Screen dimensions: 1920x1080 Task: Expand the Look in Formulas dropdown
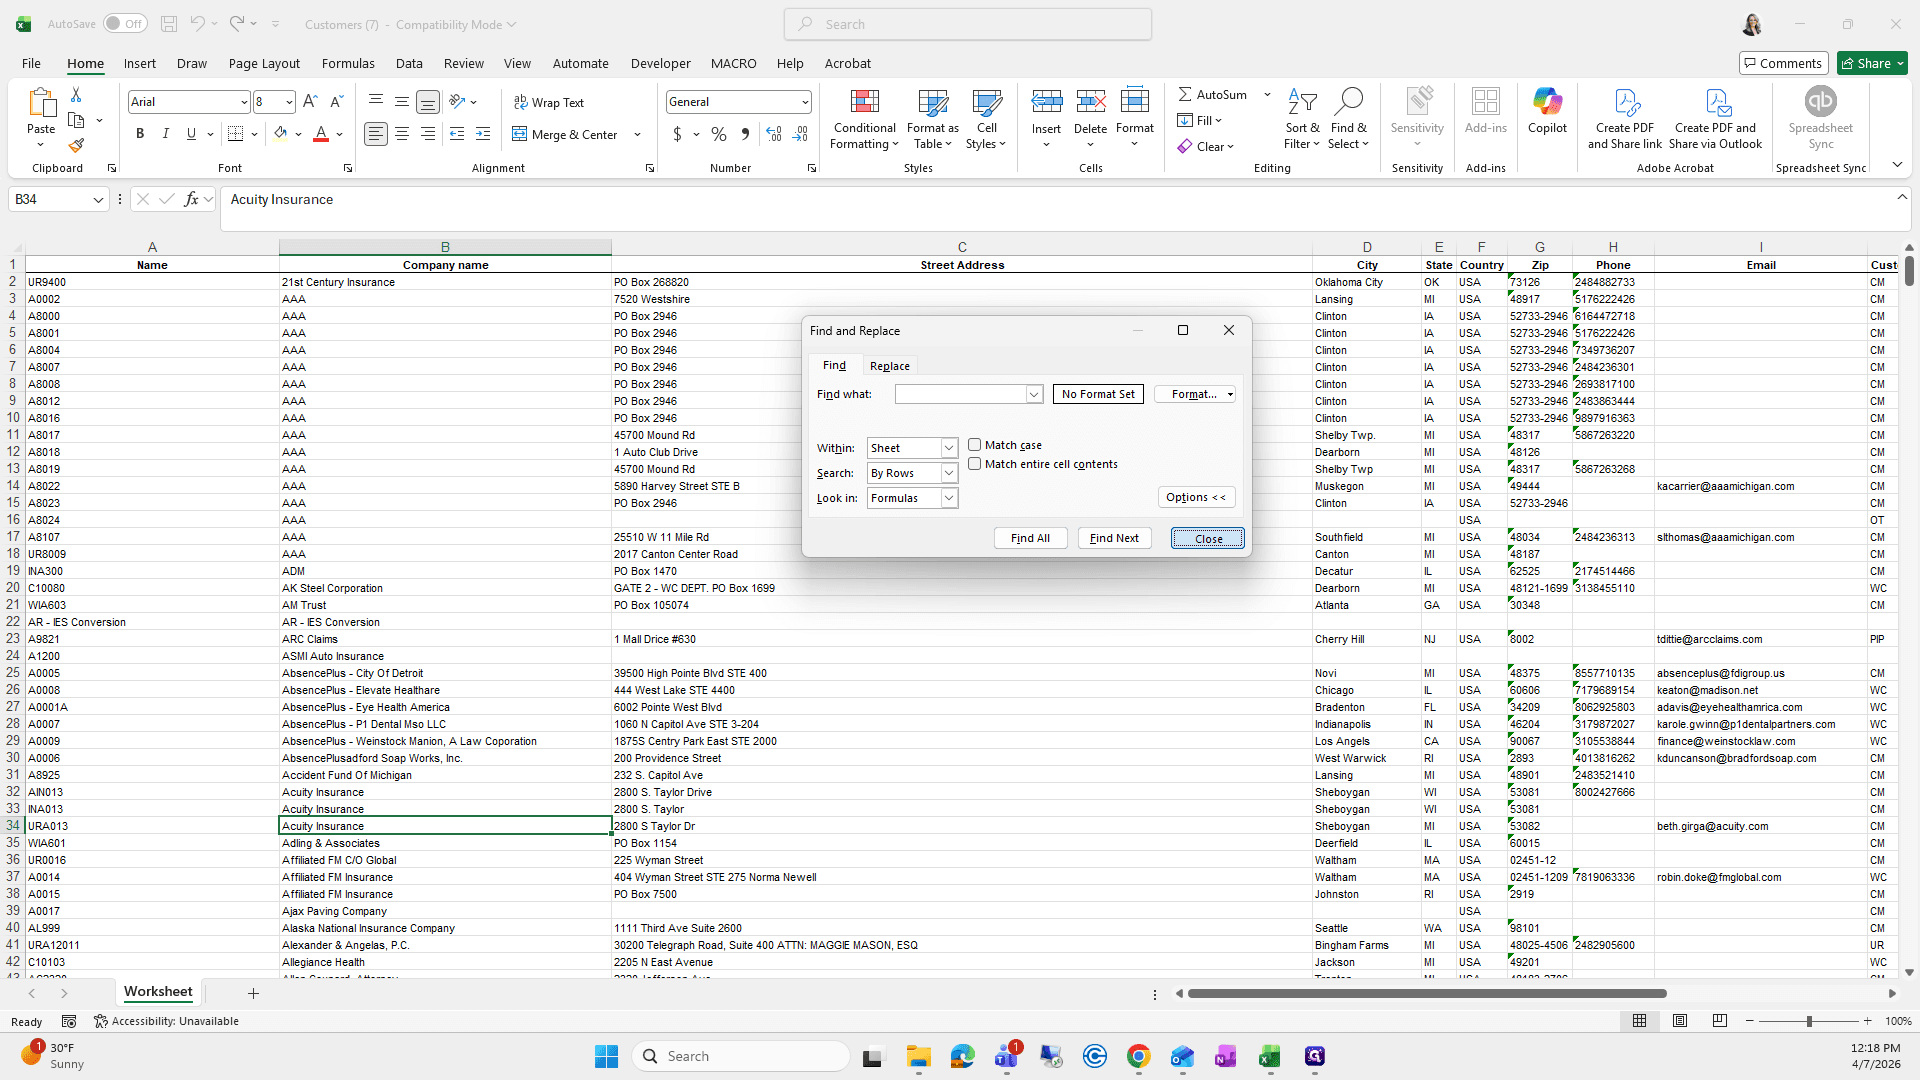pos(949,498)
